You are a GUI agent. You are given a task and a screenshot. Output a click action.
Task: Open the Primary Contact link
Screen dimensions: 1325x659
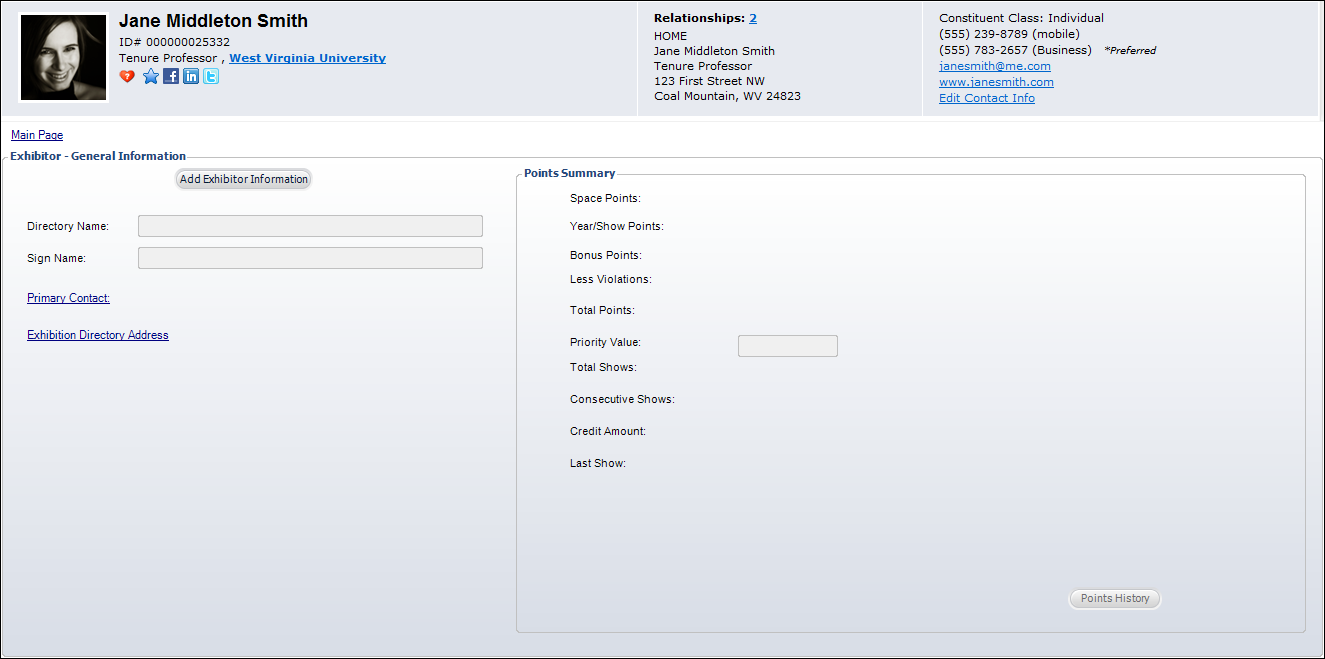pyautogui.click(x=68, y=298)
